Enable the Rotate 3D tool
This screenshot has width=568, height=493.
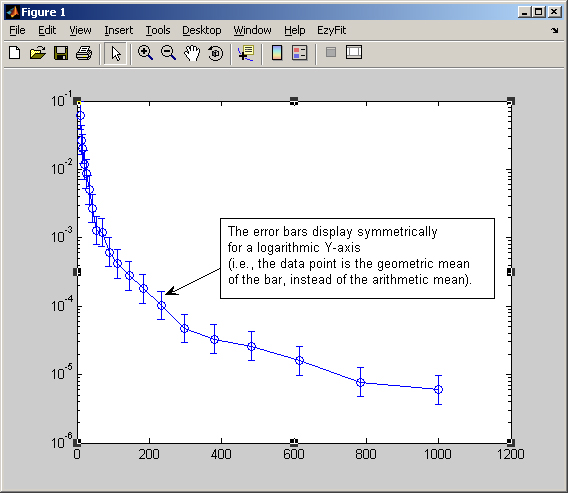(x=216, y=53)
